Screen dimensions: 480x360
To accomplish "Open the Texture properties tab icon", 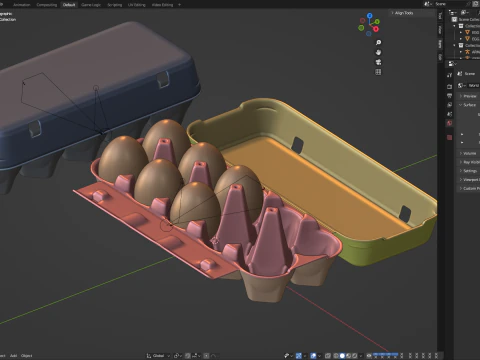I will [x=450, y=137].
